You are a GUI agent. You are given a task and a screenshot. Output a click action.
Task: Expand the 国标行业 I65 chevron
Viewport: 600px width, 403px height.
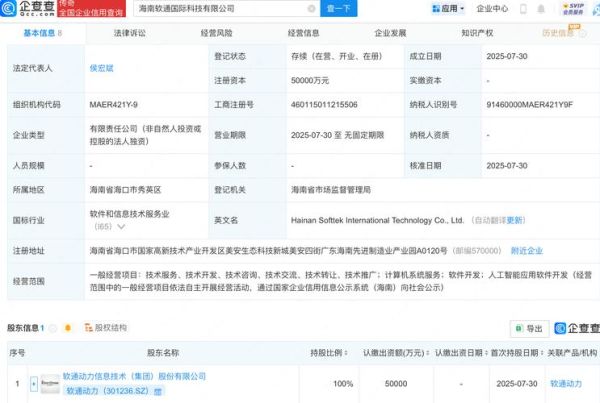click(x=121, y=227)
